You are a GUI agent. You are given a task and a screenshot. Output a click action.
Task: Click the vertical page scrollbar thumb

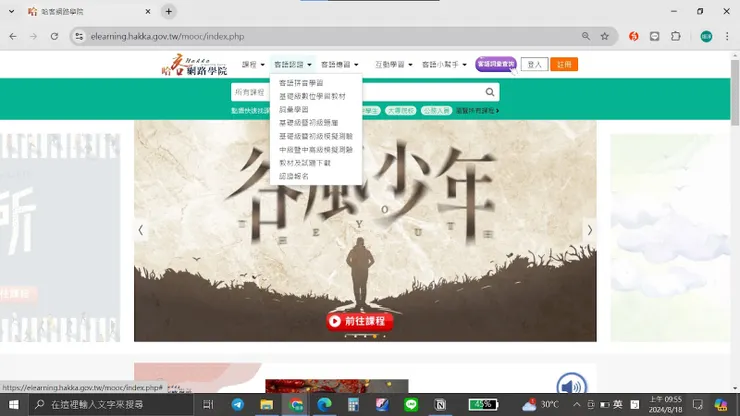point(735,92)
